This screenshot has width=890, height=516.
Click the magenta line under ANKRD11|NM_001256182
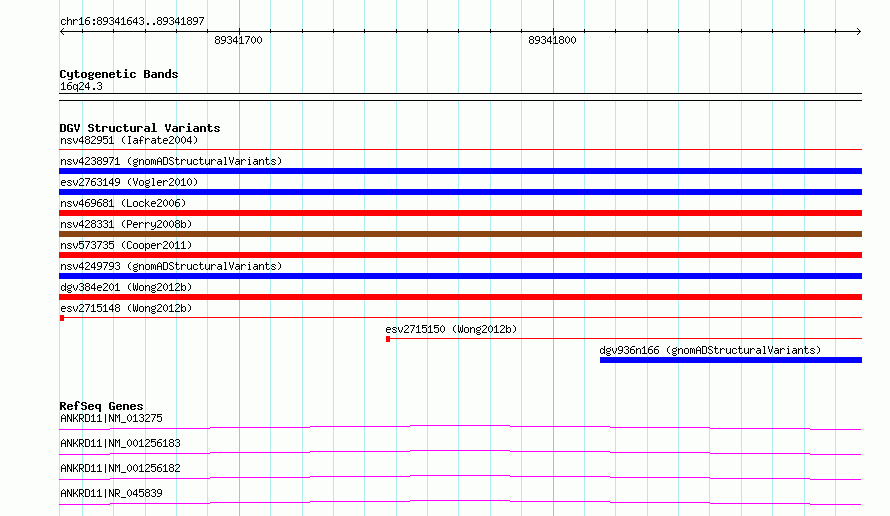coord(460,476)
